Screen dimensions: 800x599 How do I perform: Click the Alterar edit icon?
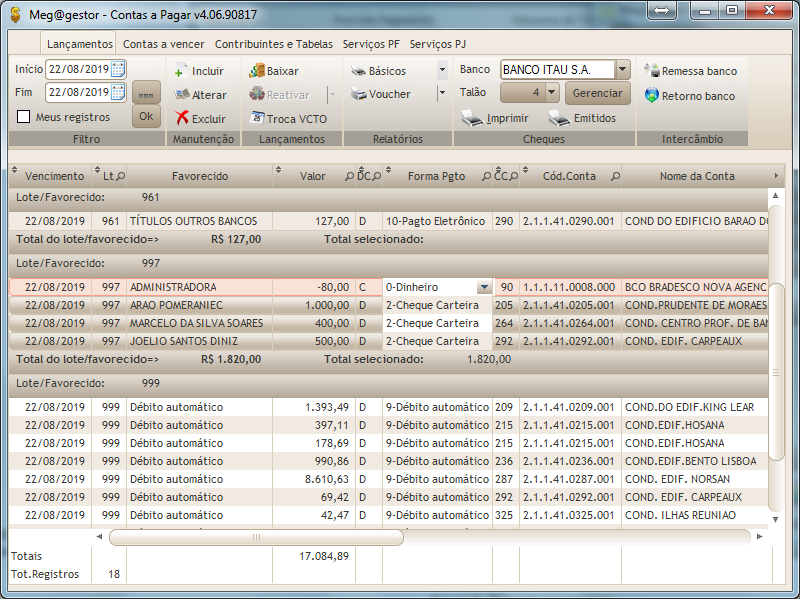click(x=181, y=95)
